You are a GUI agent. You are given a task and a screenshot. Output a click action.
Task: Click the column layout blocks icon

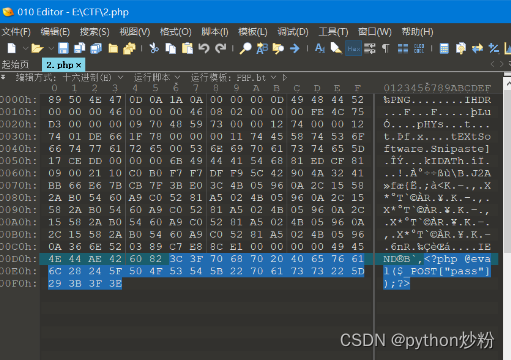[x=403, y=49]
